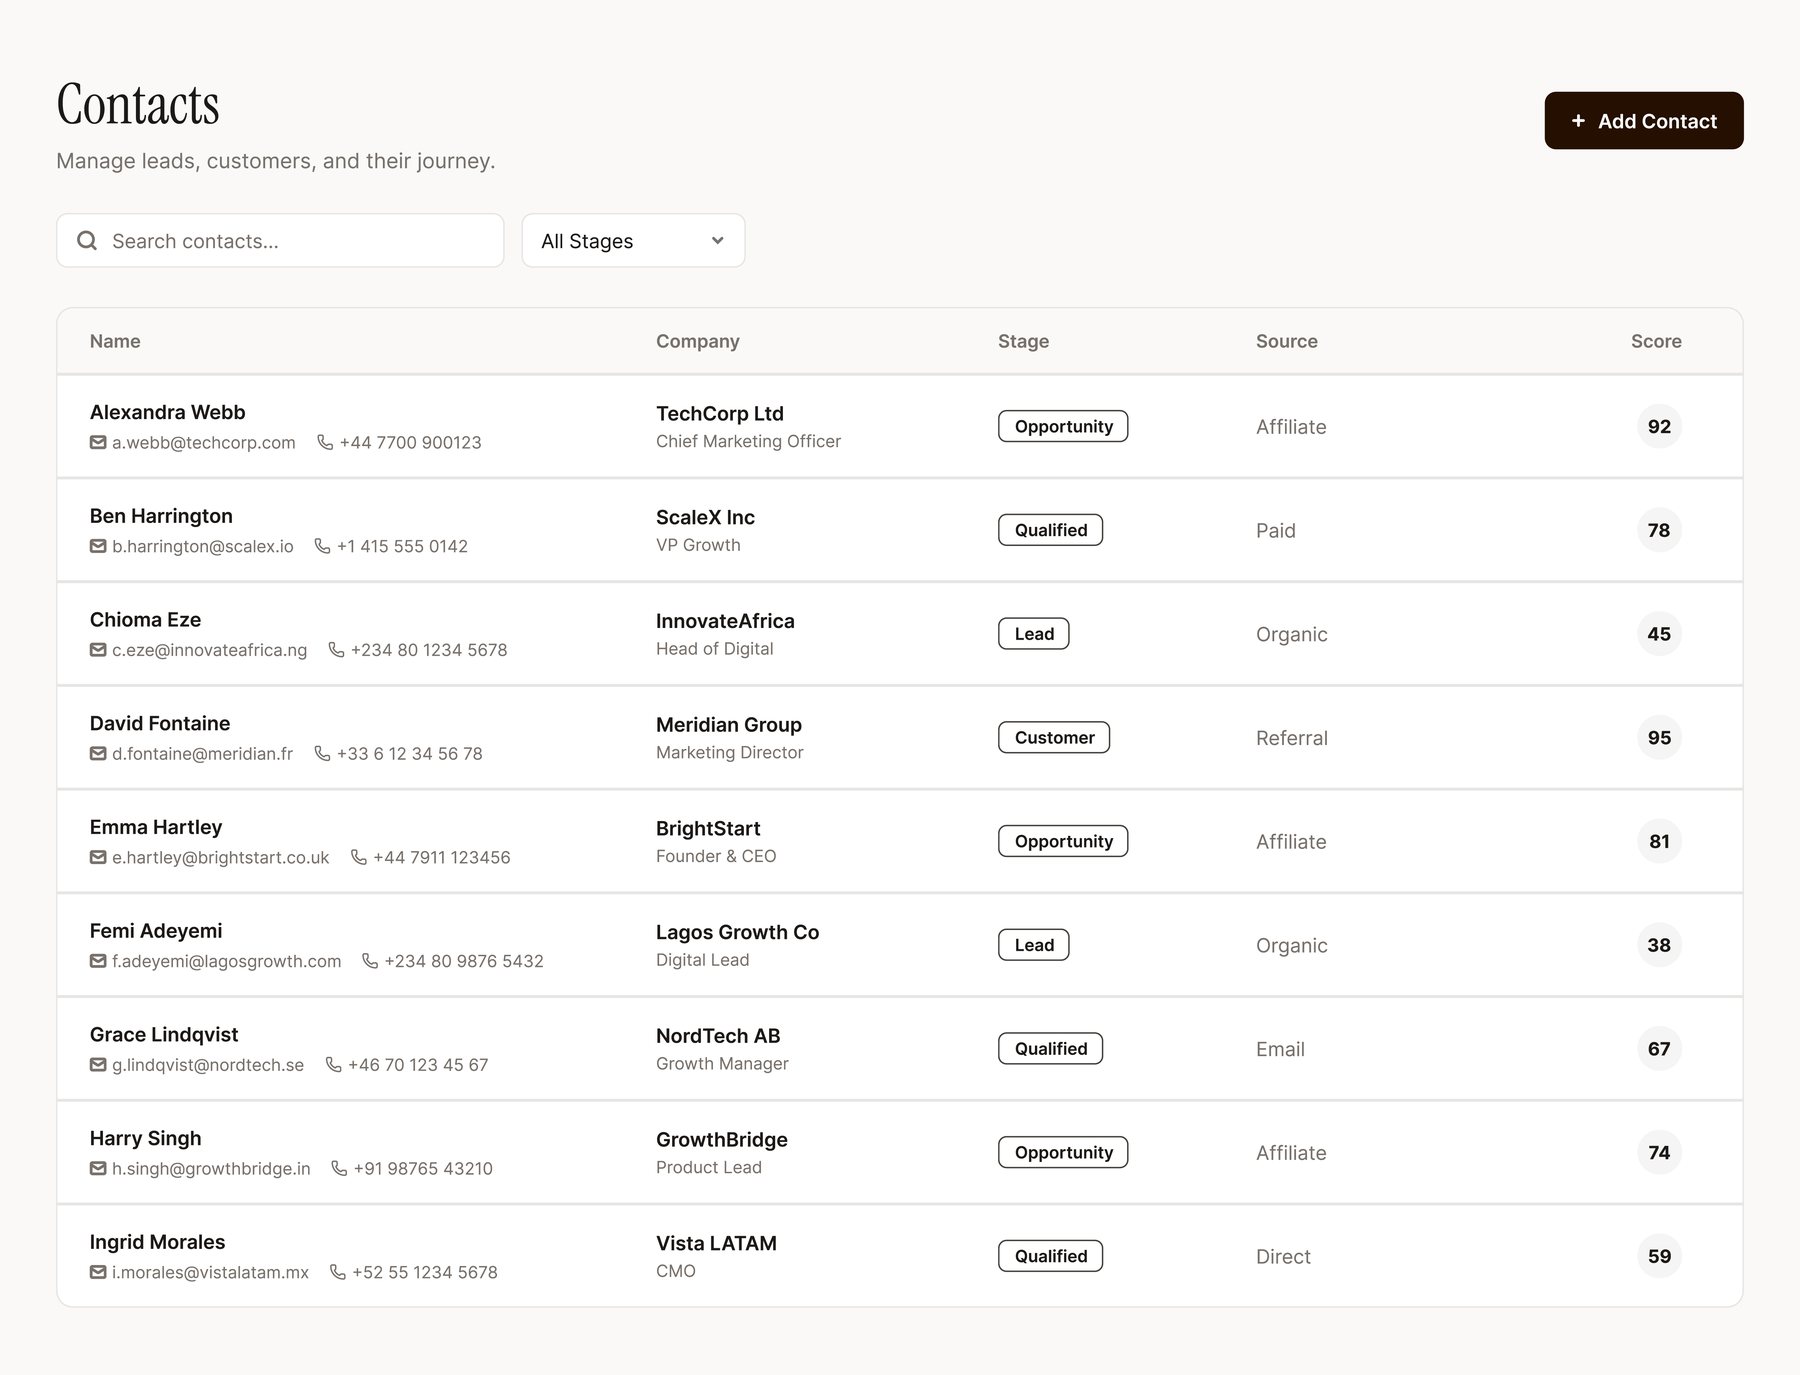Click mail icon beside d.fontaine@meridian.fr
The image size is (1800, 1375).
pyautogui.click(x=98, y=753)
